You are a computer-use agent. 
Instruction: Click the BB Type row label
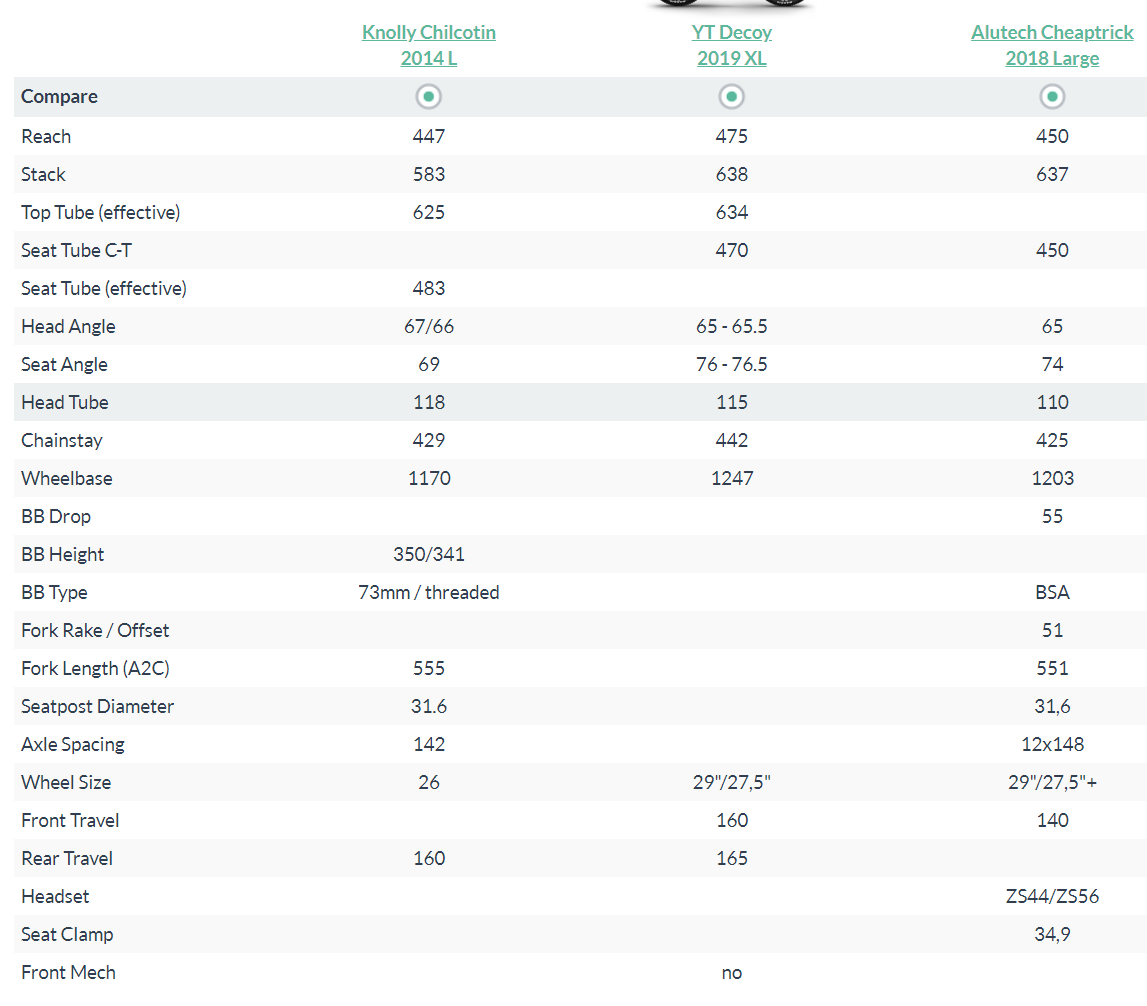click(x=54, y=592)
